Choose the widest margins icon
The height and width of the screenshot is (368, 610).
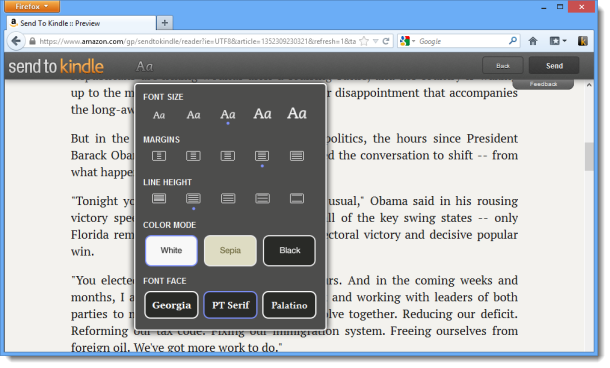pos(159,156)
